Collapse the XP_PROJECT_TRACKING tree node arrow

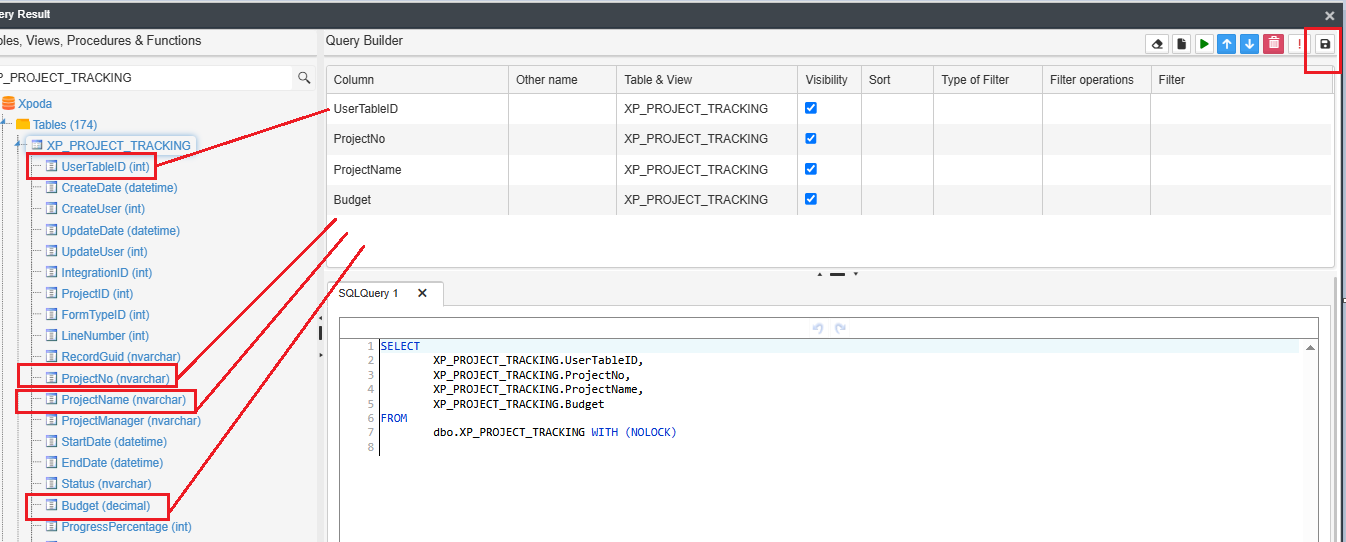click(20, 145)
